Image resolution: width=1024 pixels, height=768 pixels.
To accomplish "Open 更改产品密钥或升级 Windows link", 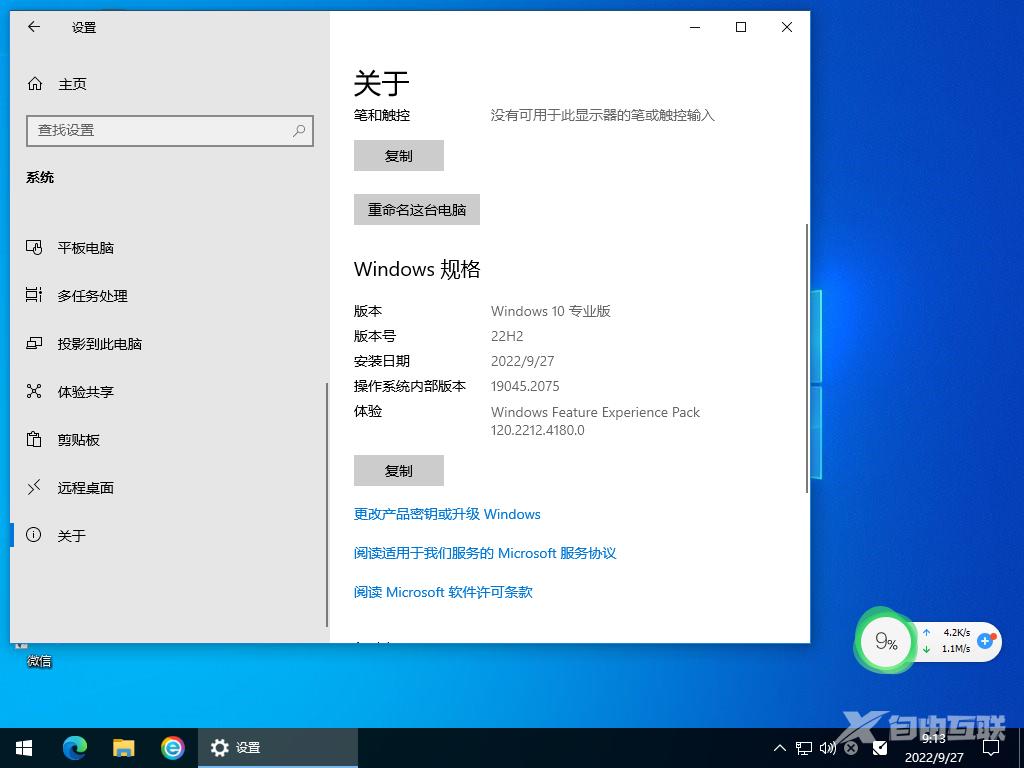I will click(446, 514).
